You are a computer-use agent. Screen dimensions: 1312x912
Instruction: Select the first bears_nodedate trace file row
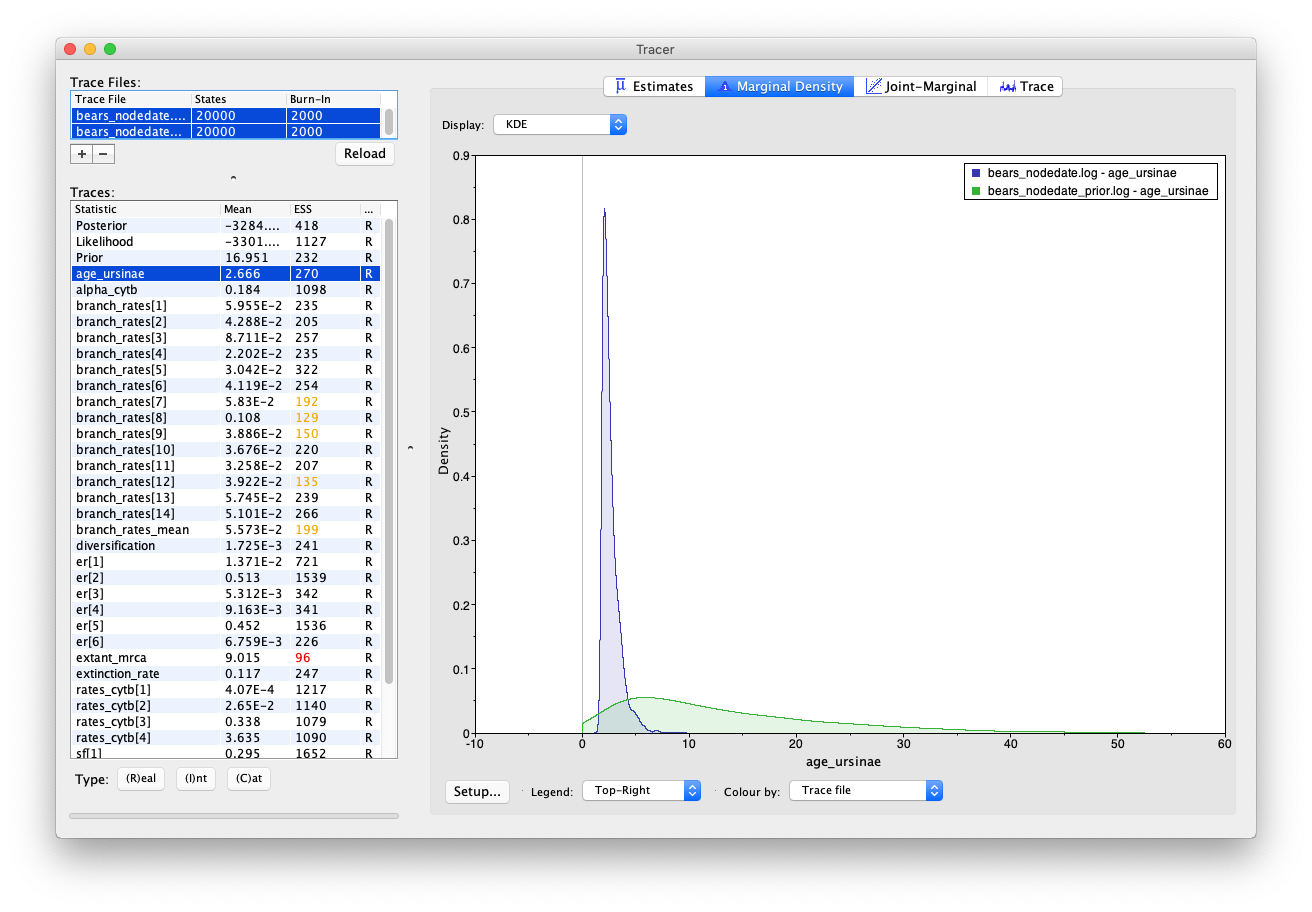226,115
